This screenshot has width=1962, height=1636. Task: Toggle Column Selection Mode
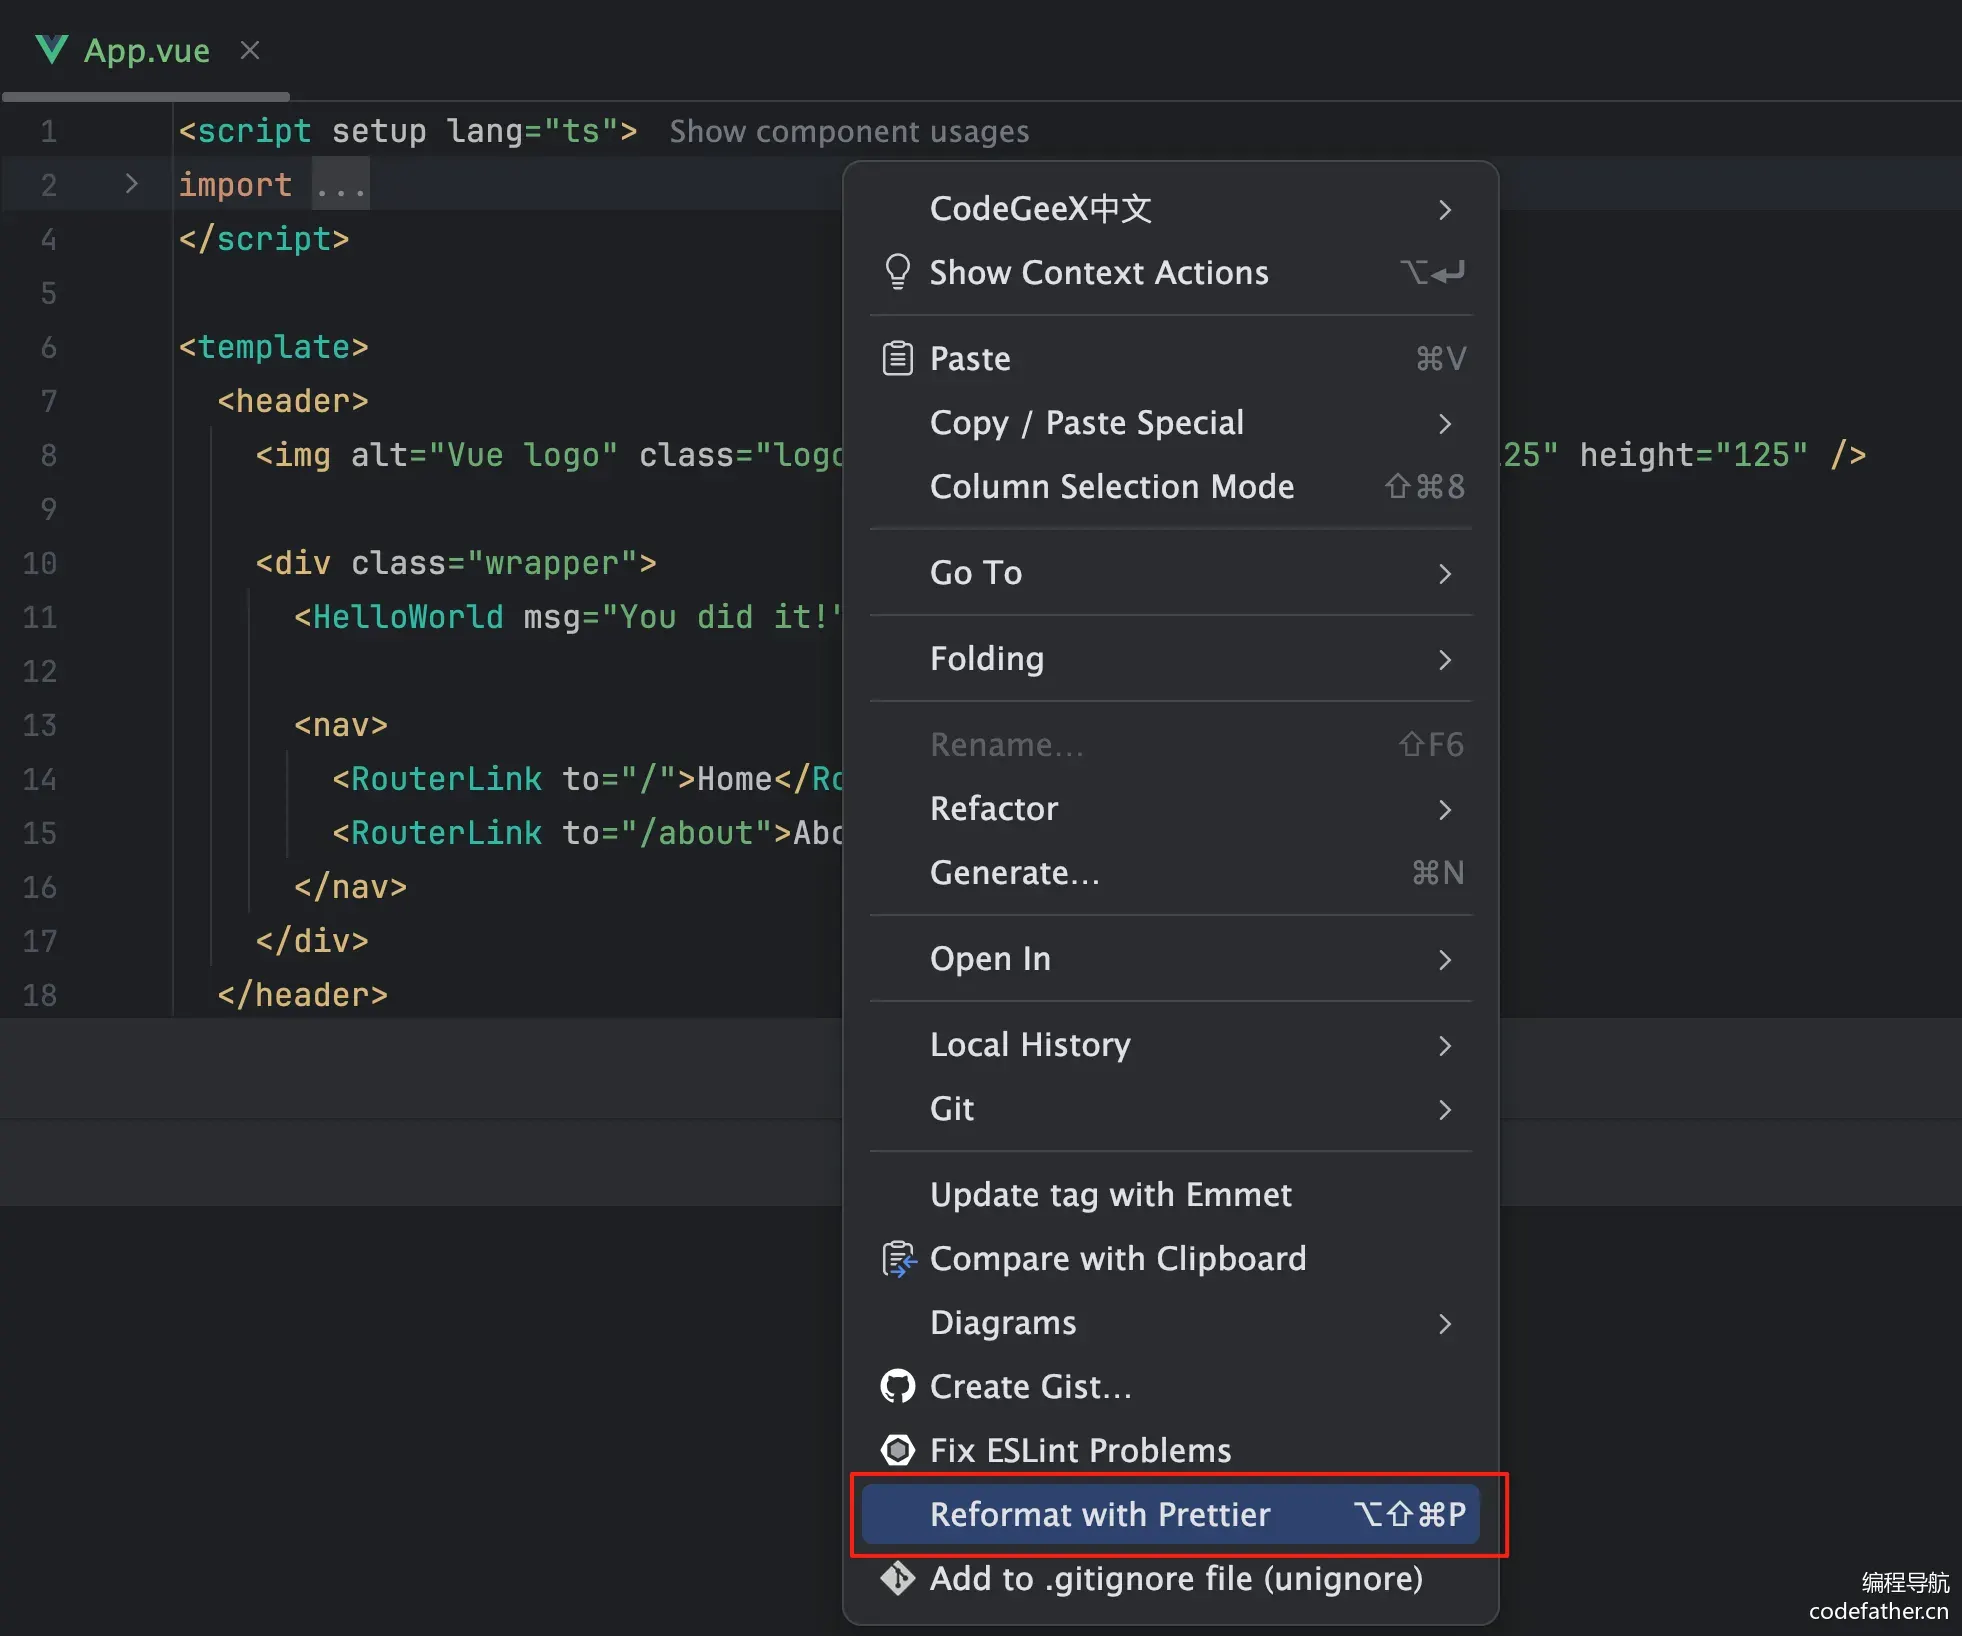click(1171, 487)
